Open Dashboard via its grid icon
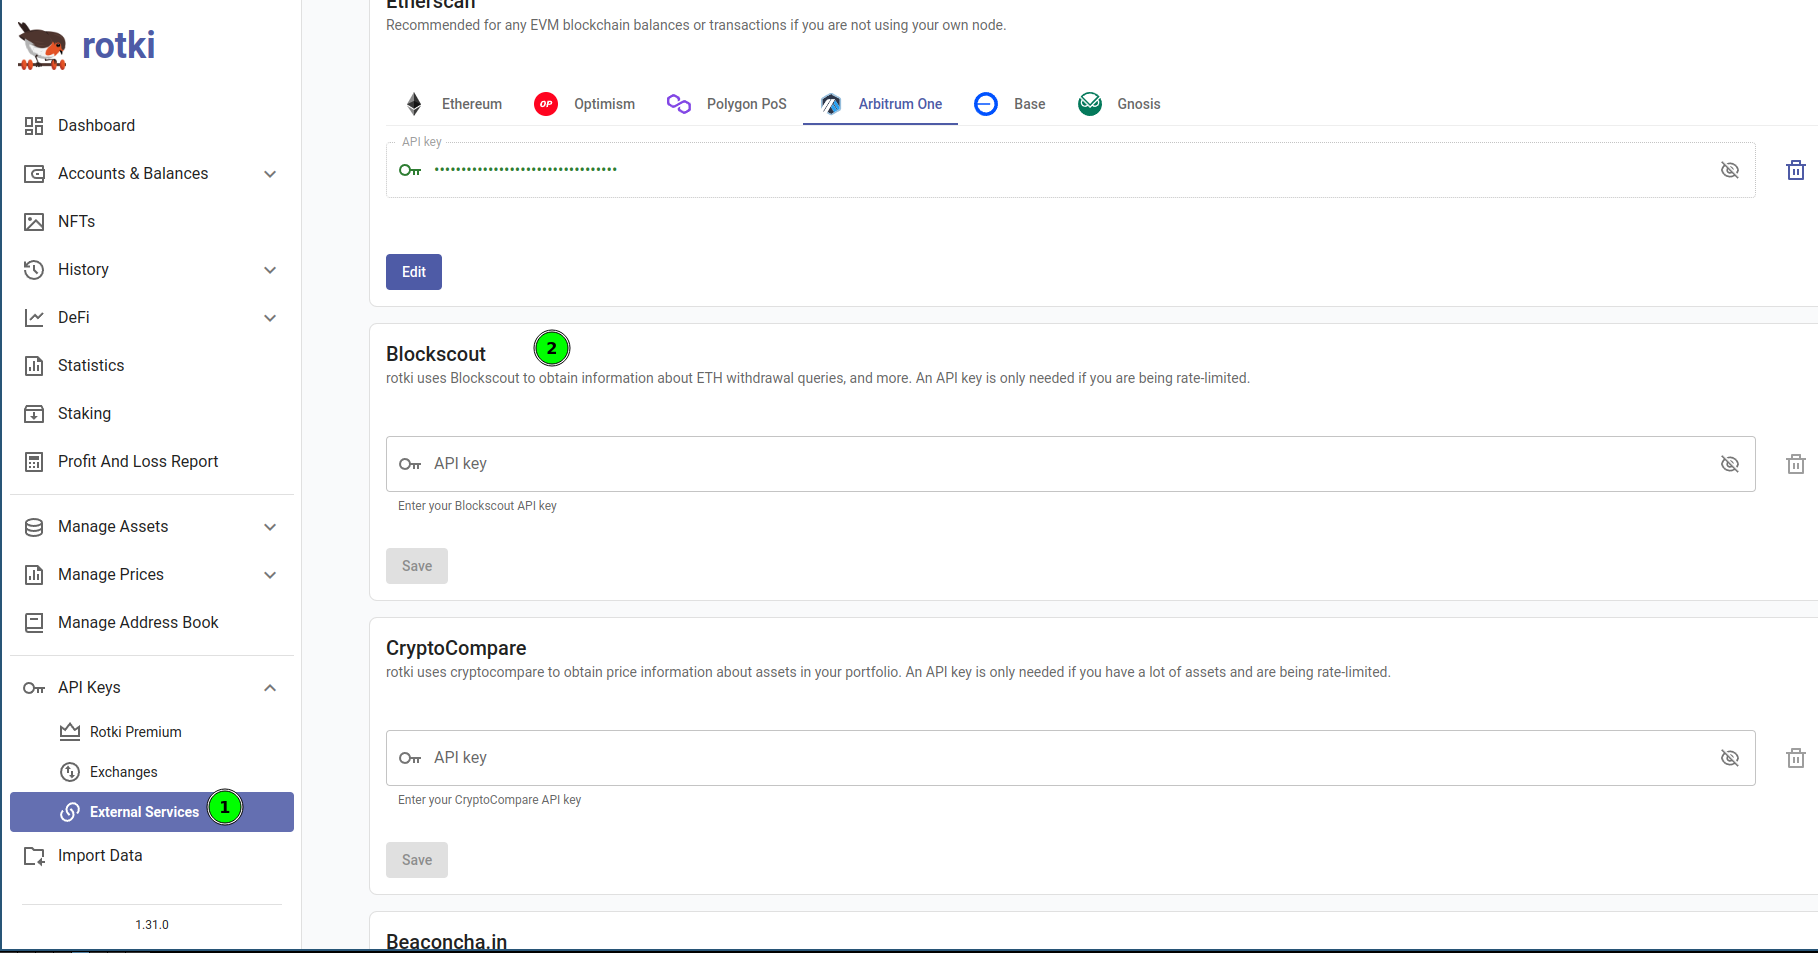The image size is (1818, 953). click(x=34, y=126)
